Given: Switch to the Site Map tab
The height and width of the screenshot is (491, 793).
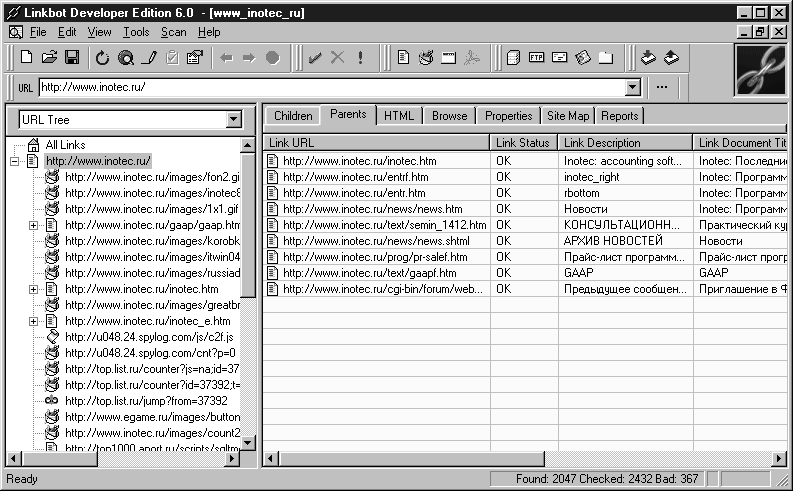Looking at the screenshot, I should [x=568, y=116].
